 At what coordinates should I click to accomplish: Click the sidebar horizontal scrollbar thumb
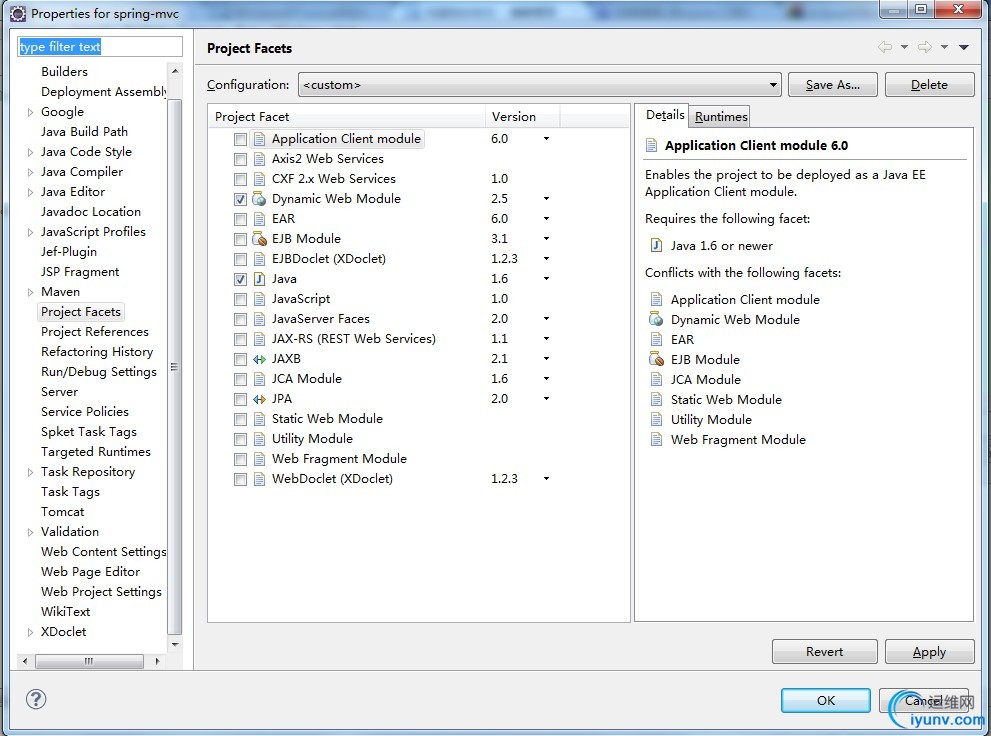(x=89, y=661)
